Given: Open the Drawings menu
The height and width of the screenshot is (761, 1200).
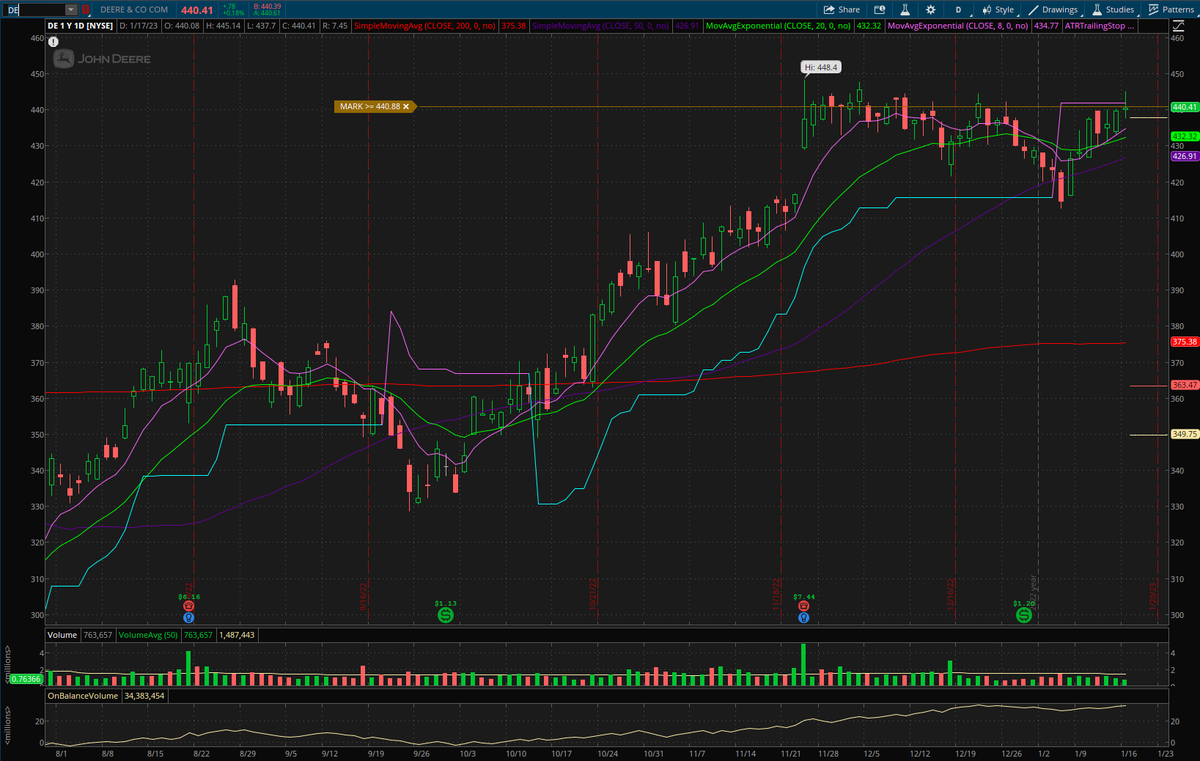Looking at the screenshot, I should 1053,9.
